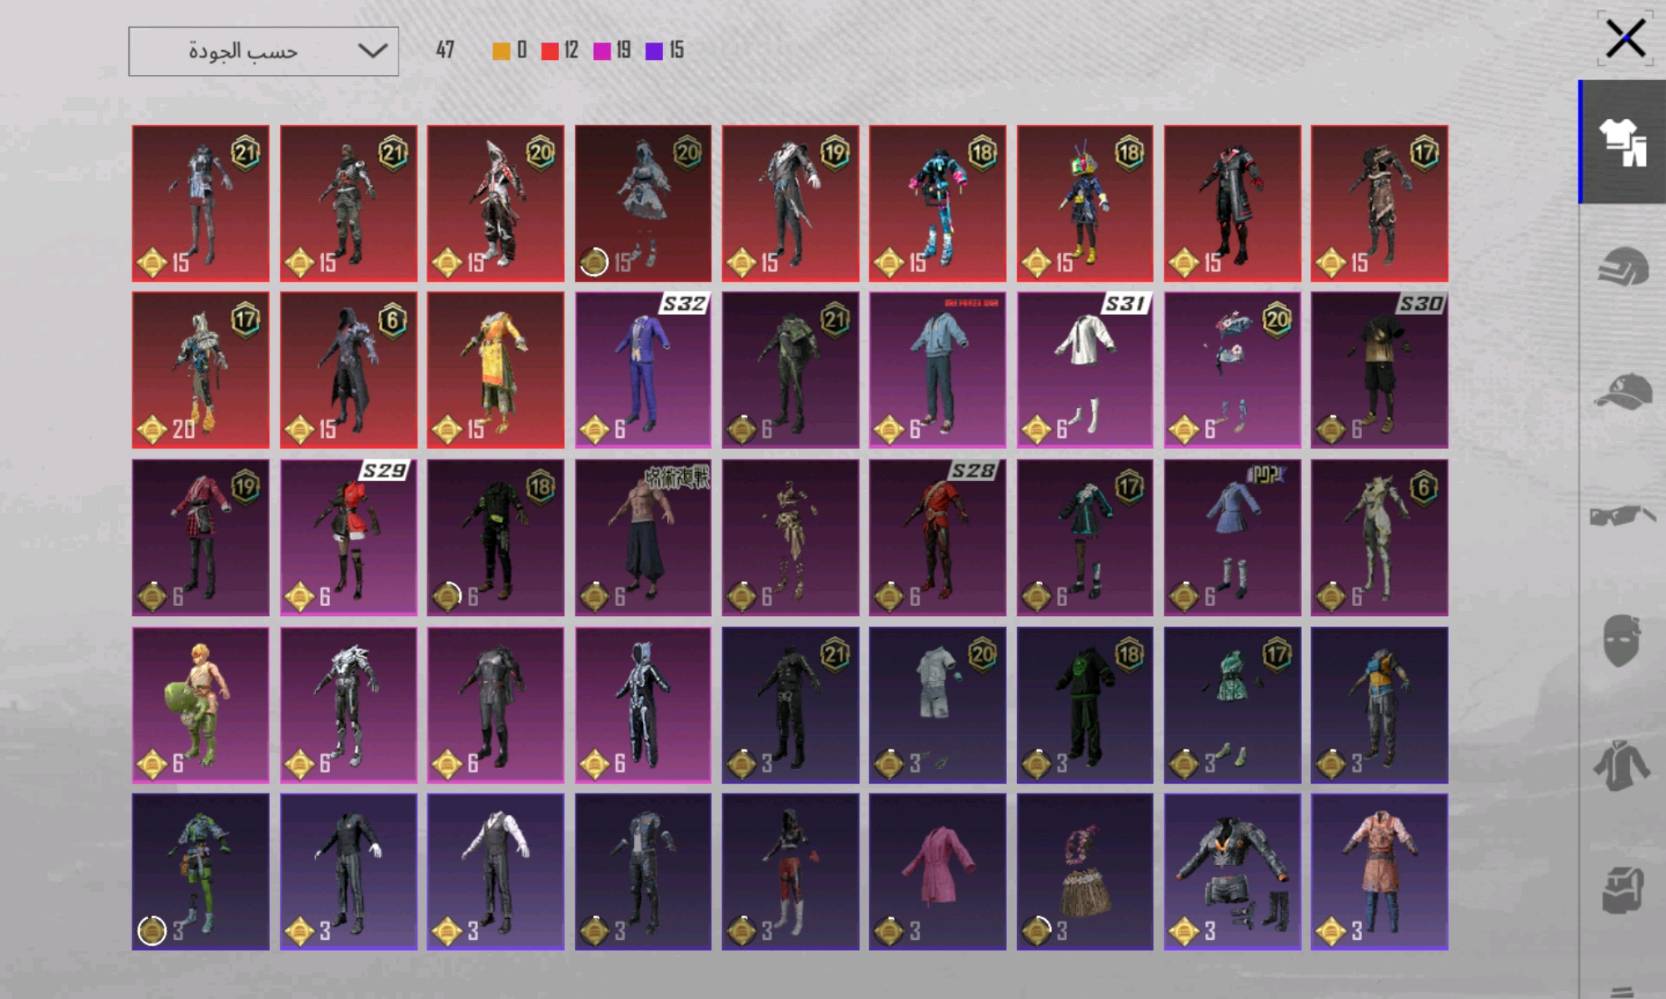Pick the S31 white shirt outfit
Screen dimensions: 1666x999
[1085, 370]
